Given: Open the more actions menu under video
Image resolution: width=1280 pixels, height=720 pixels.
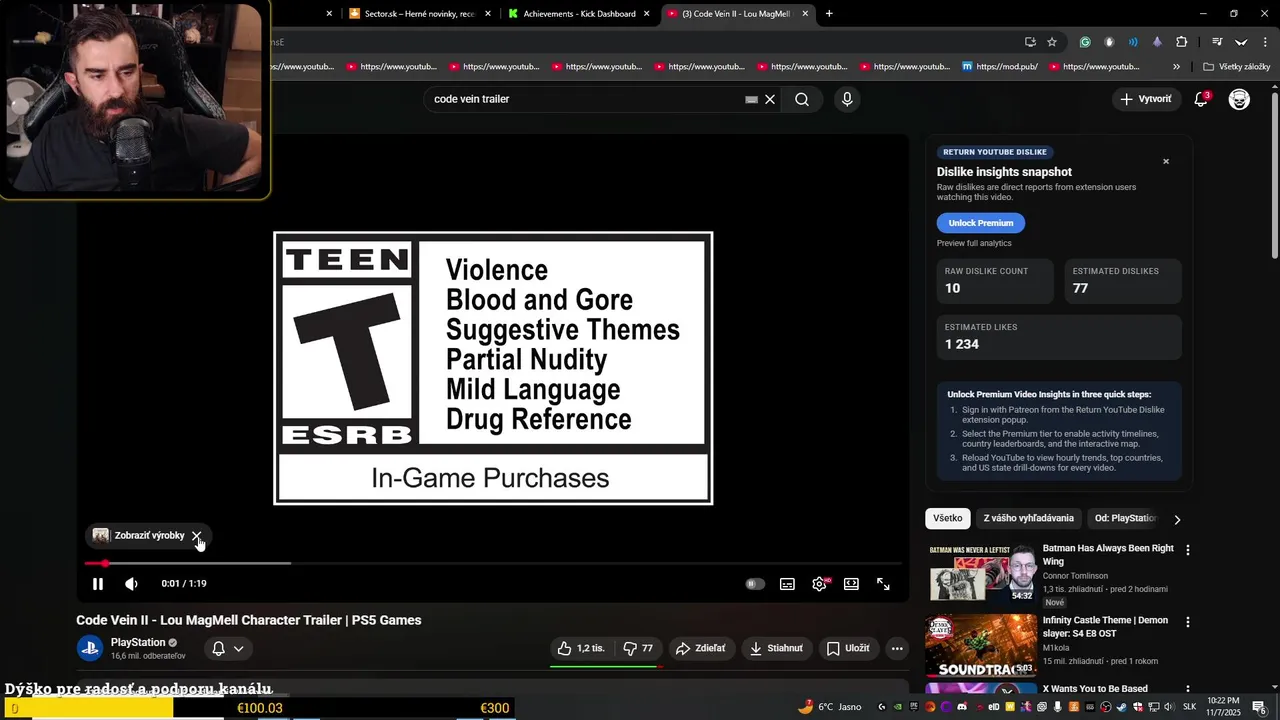Looking at the screenshot, I should click(897, 648).
